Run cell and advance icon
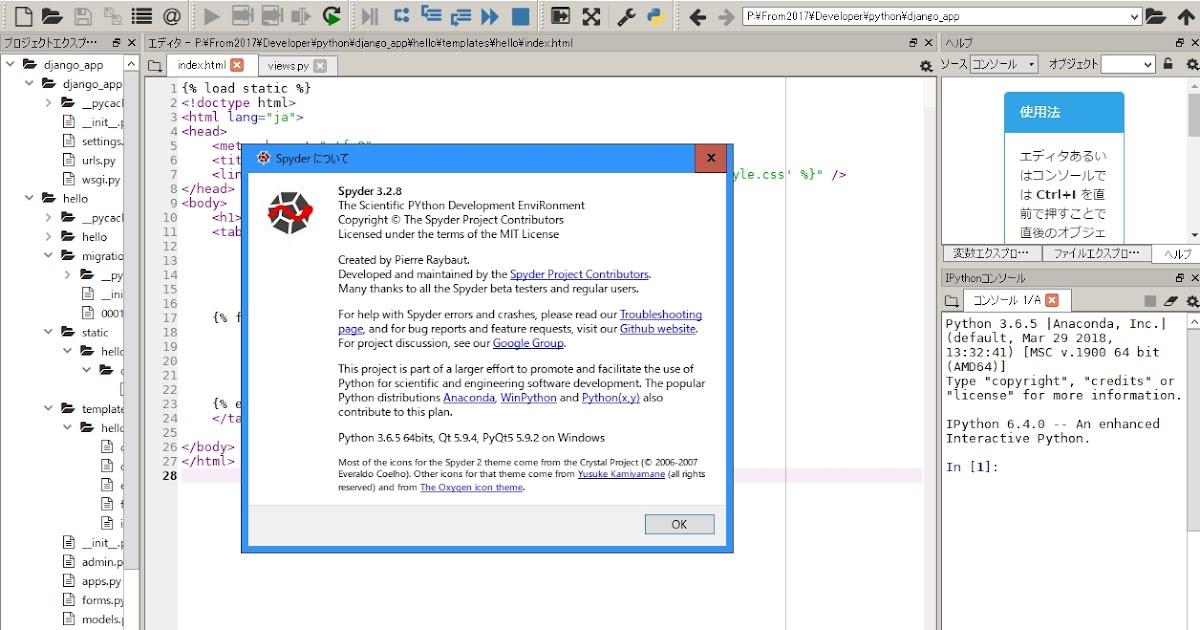Viewport: 1200px width, 630px height. (271, 16)
